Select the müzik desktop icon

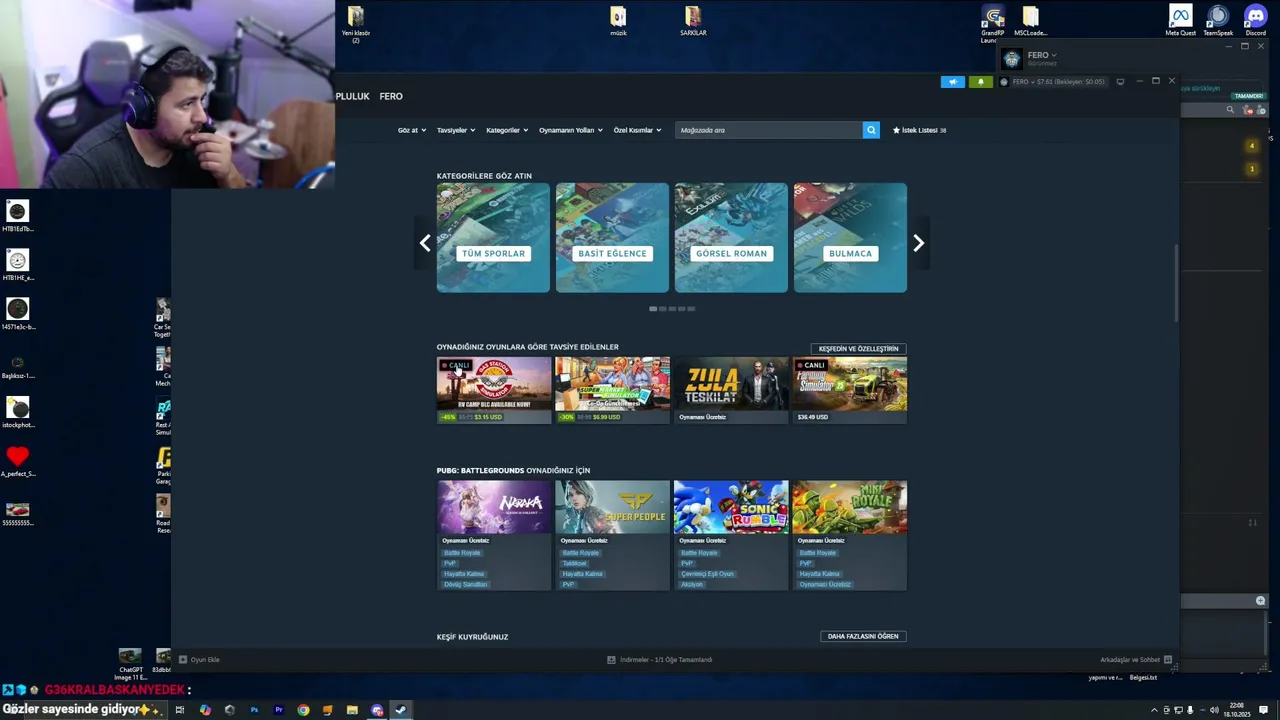(618, 20)
